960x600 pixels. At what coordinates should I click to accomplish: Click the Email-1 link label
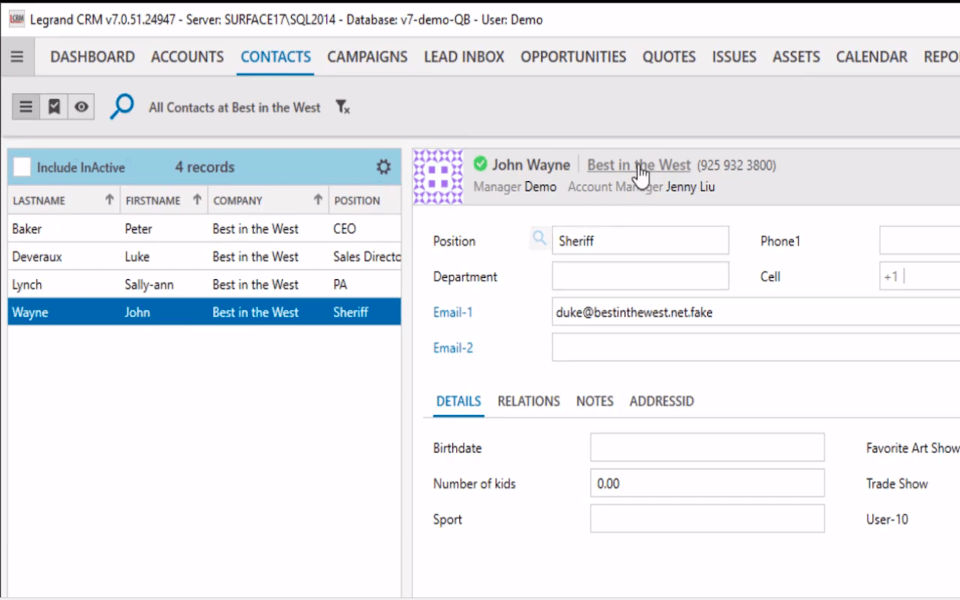pyautogui.click(x=452, y=312)
